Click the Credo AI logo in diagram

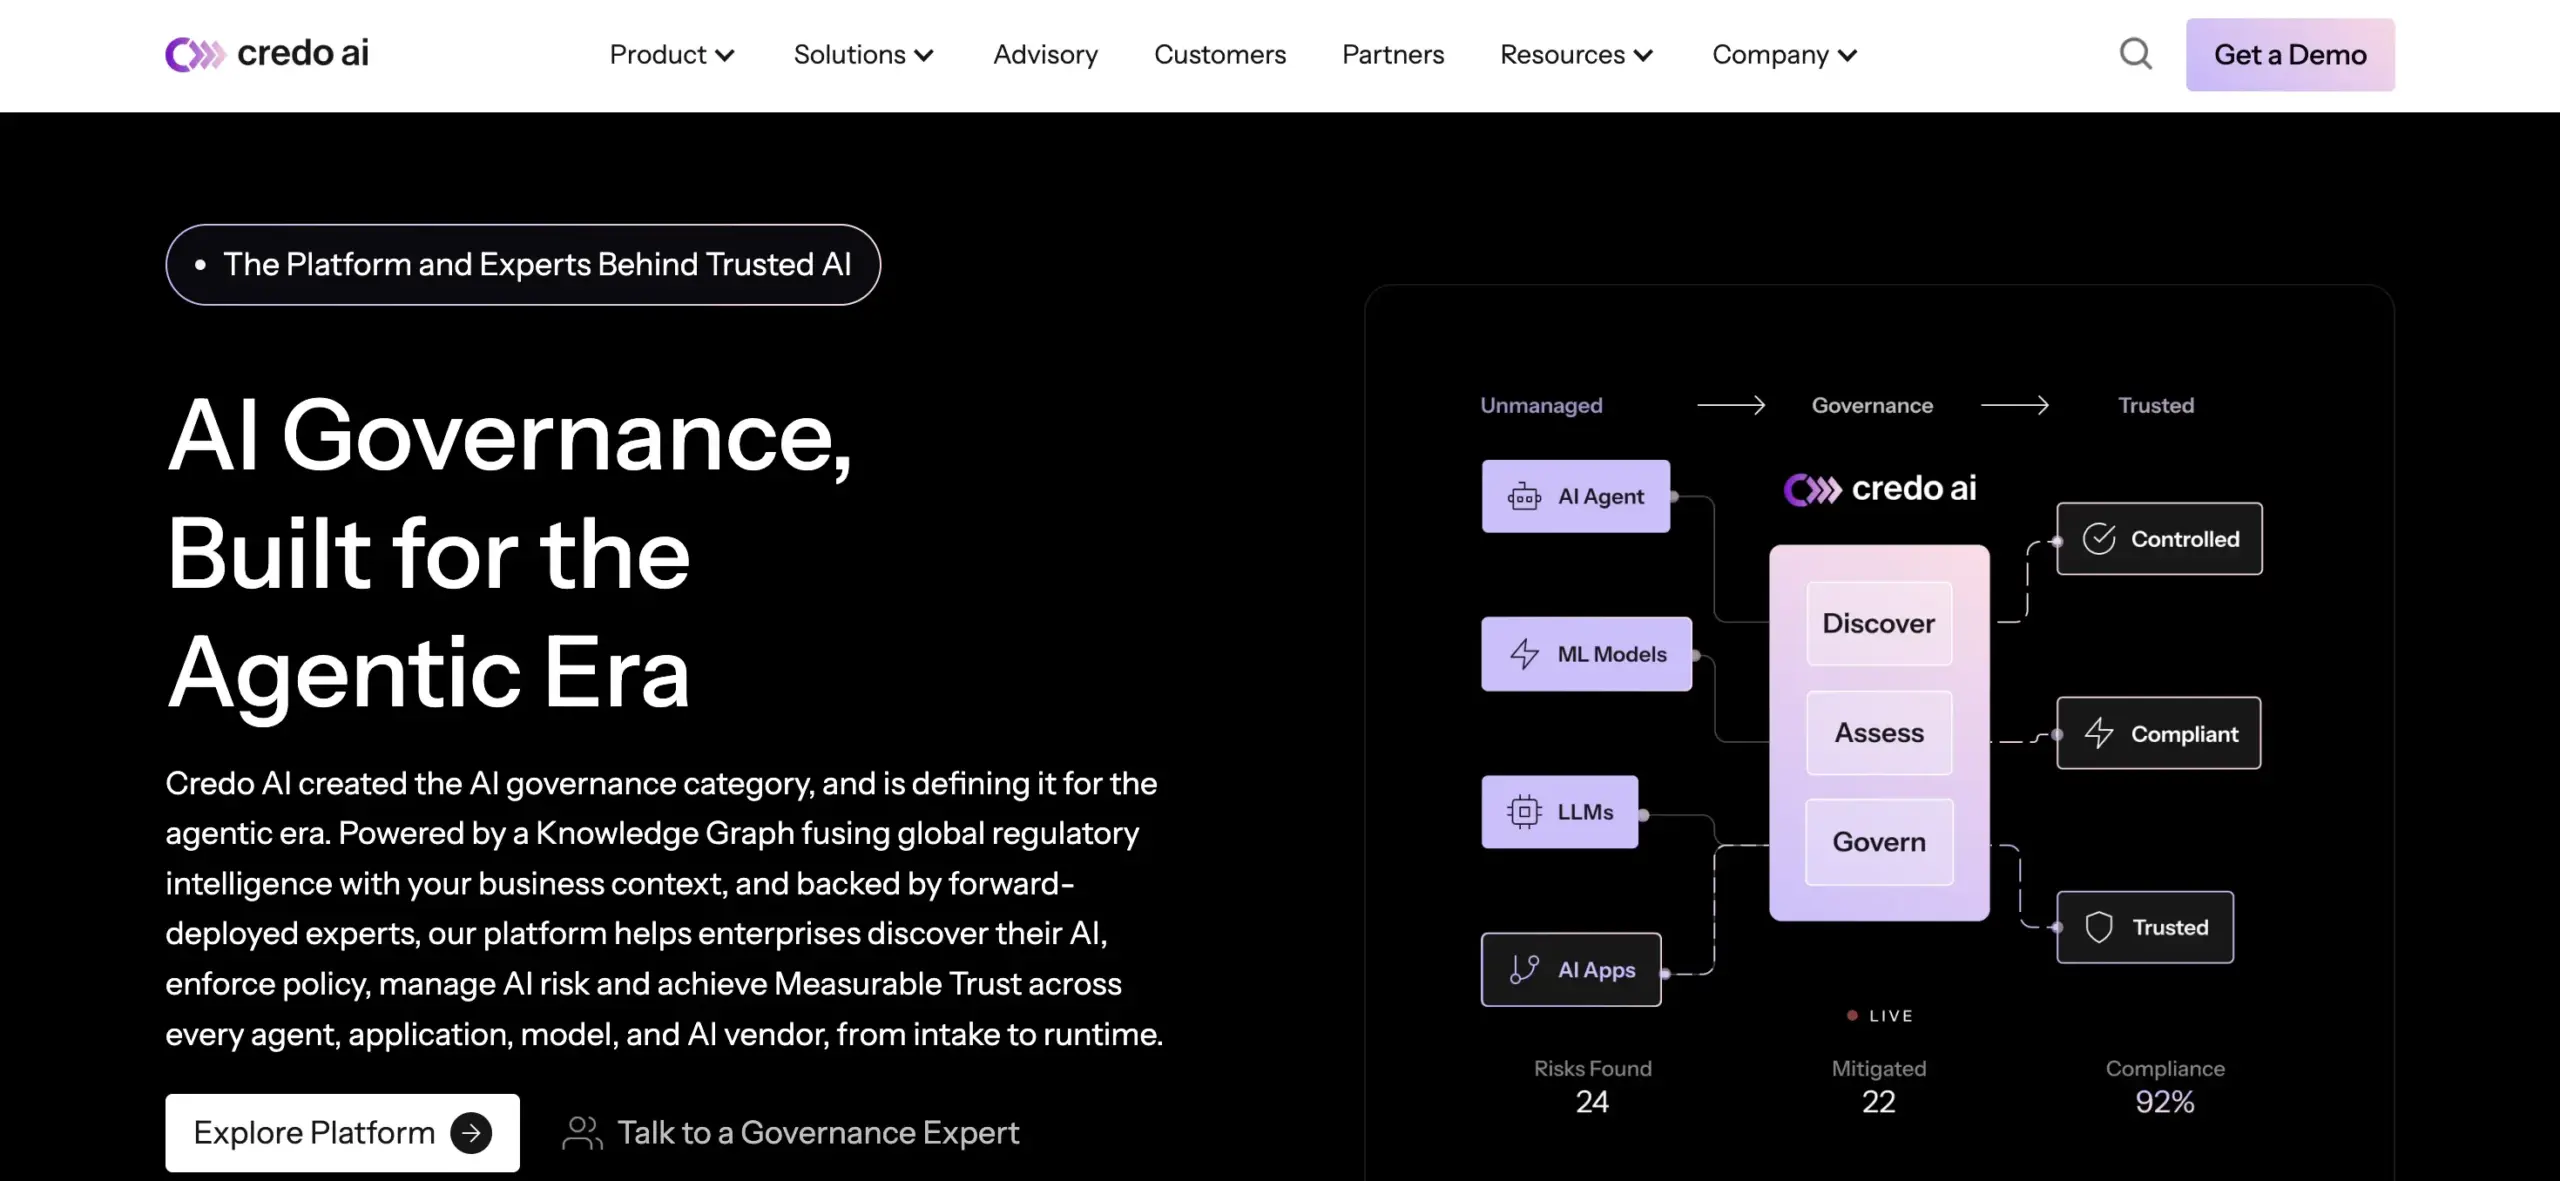click(1880, 489)
